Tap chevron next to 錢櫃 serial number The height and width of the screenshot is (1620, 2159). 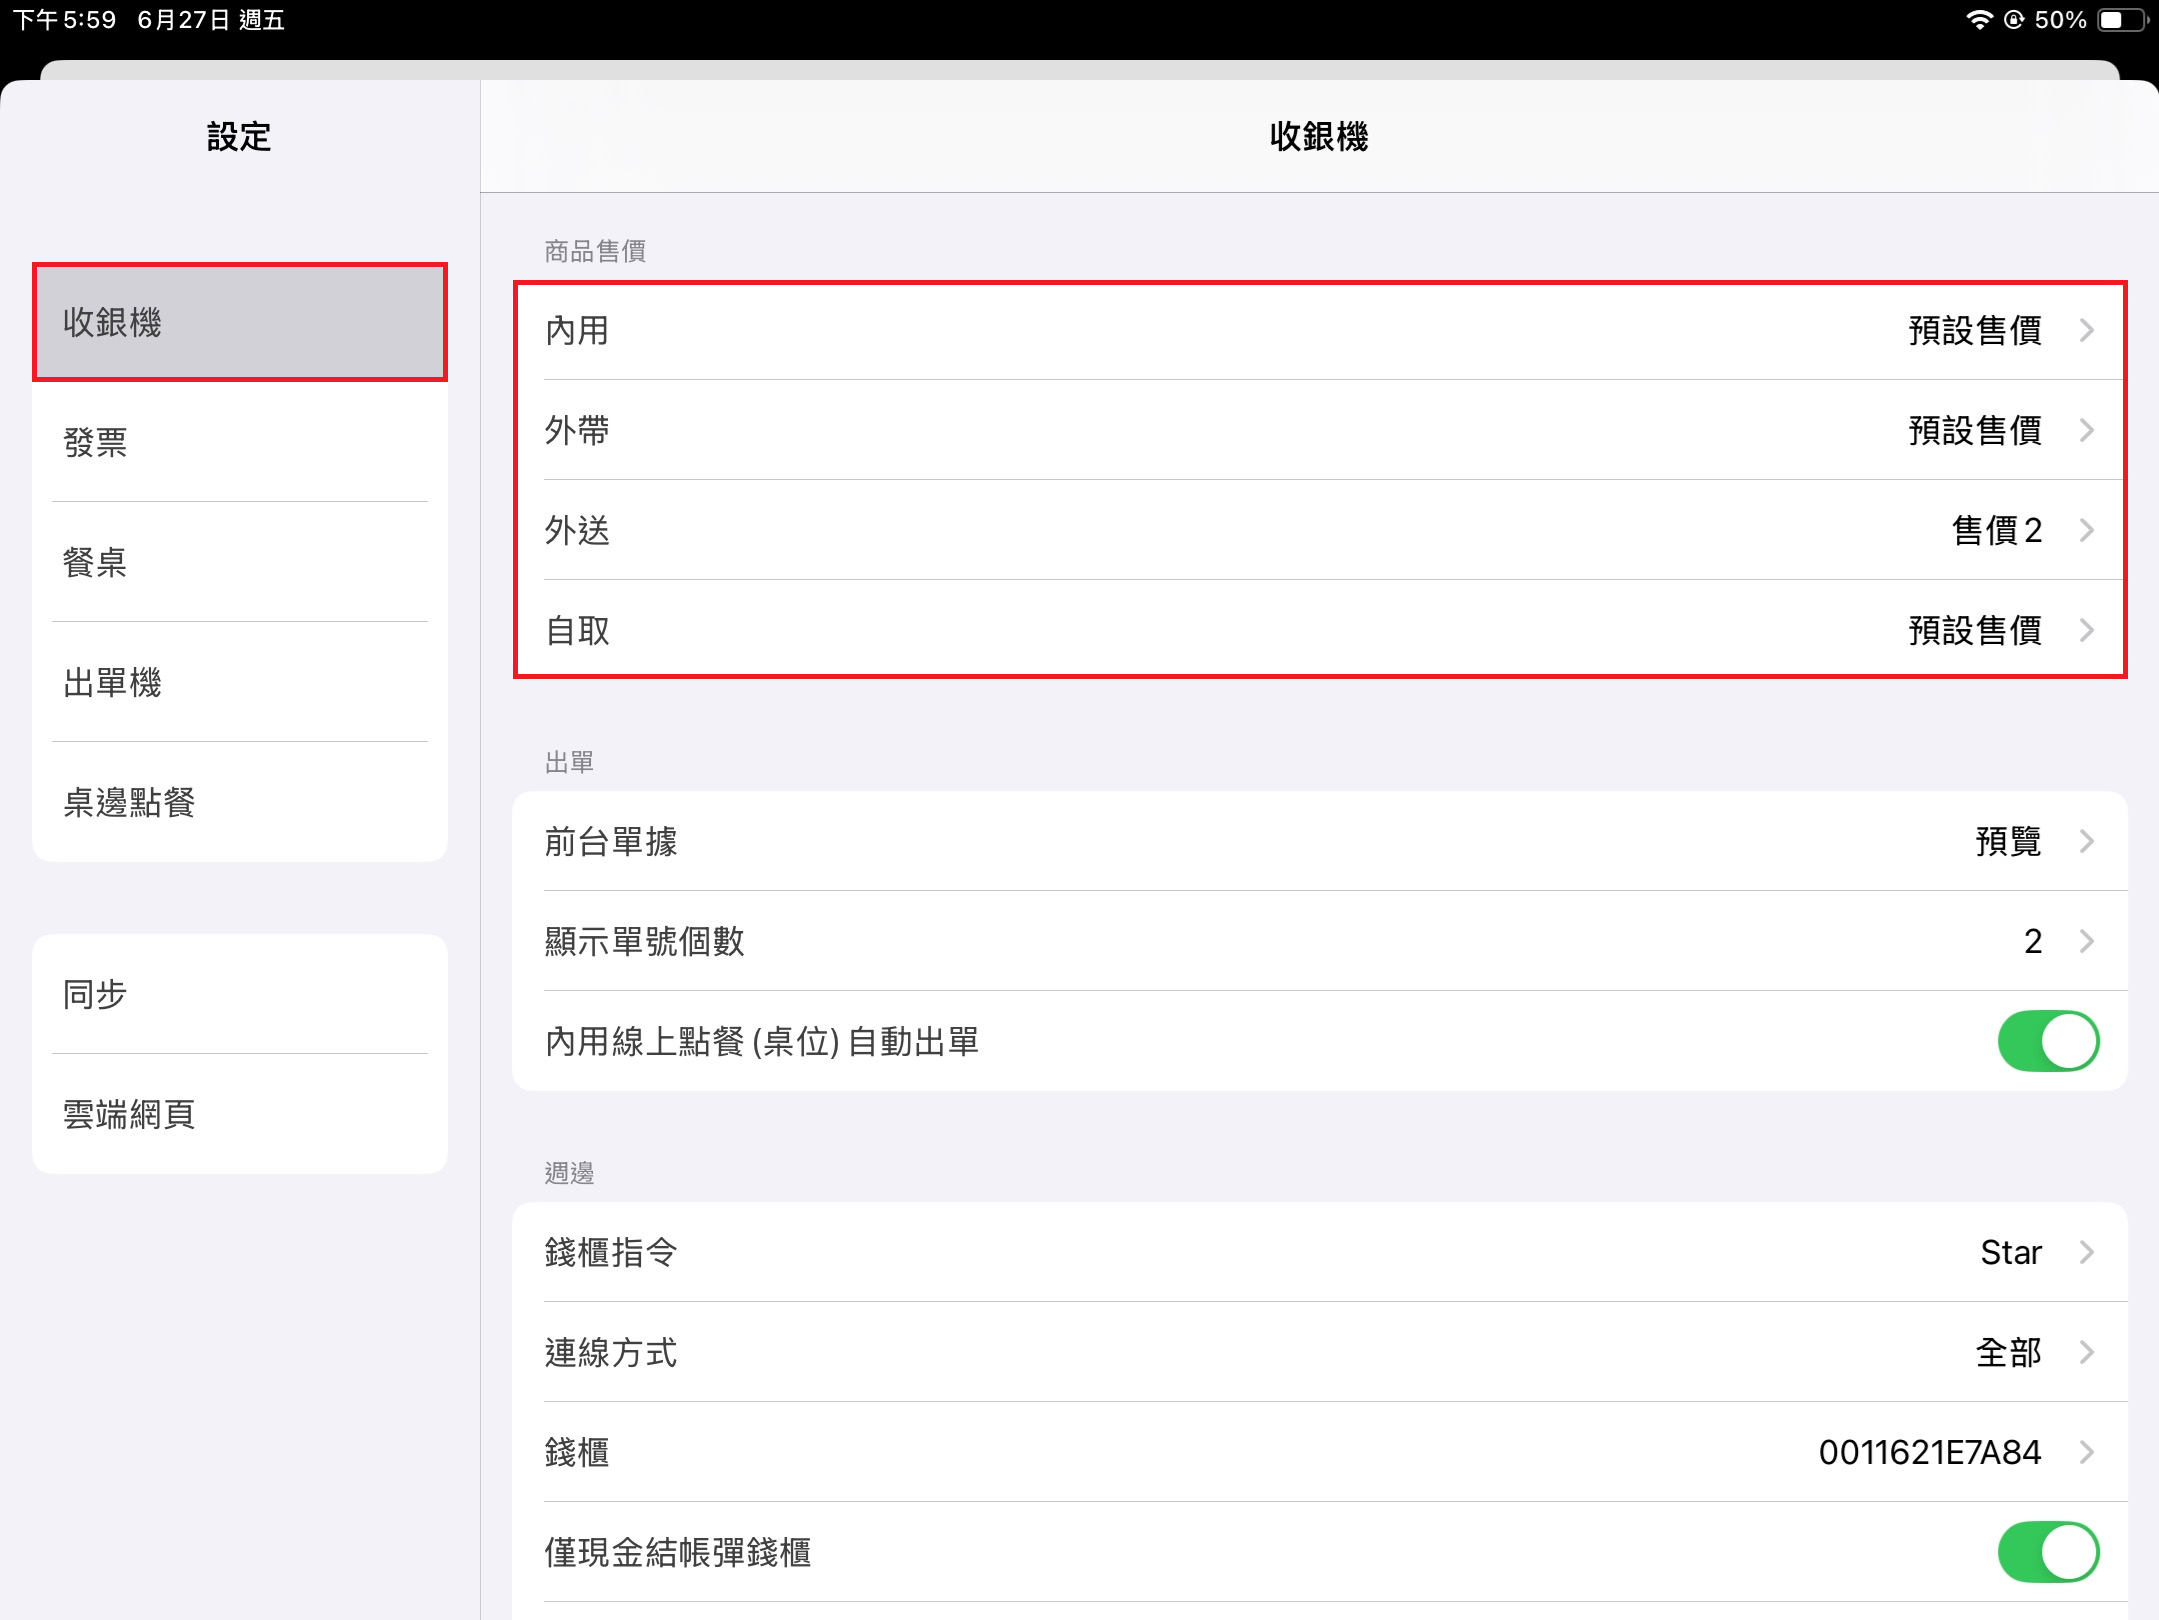(x=2086, y=1452)
